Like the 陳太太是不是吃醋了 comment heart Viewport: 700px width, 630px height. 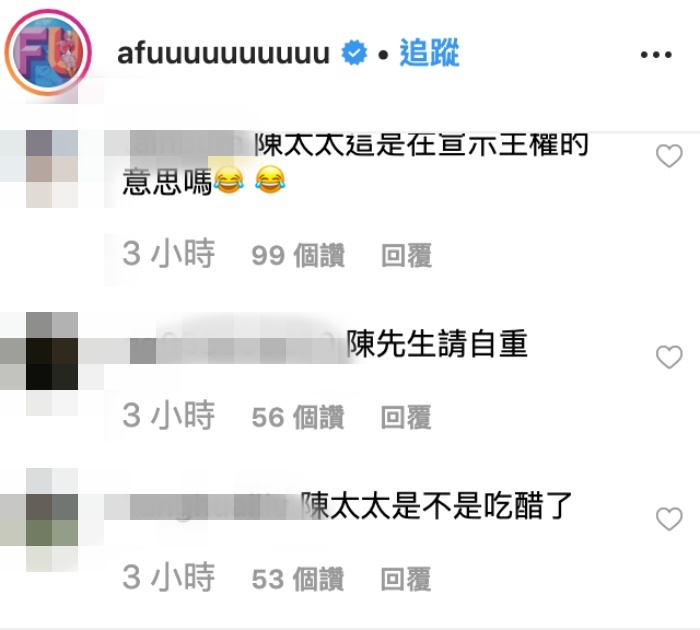click(x=669, y=518)
